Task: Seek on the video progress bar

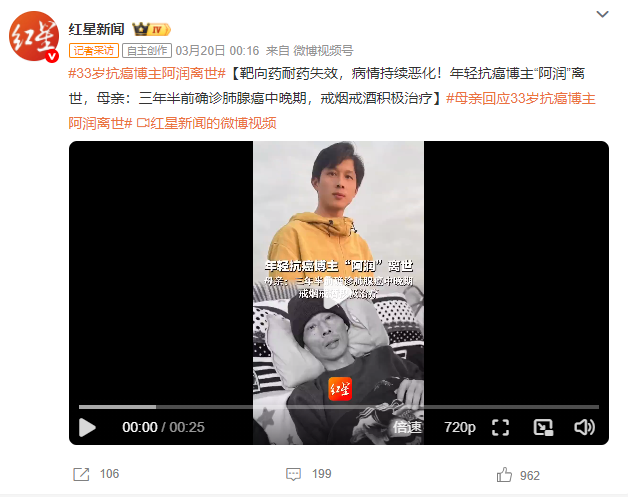Action: (x=339, y=407)
